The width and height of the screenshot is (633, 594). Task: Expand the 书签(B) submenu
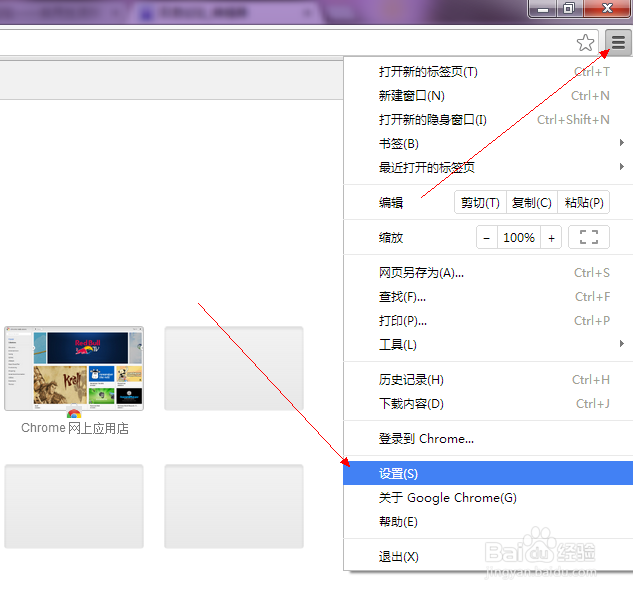(x=488, y=143)
